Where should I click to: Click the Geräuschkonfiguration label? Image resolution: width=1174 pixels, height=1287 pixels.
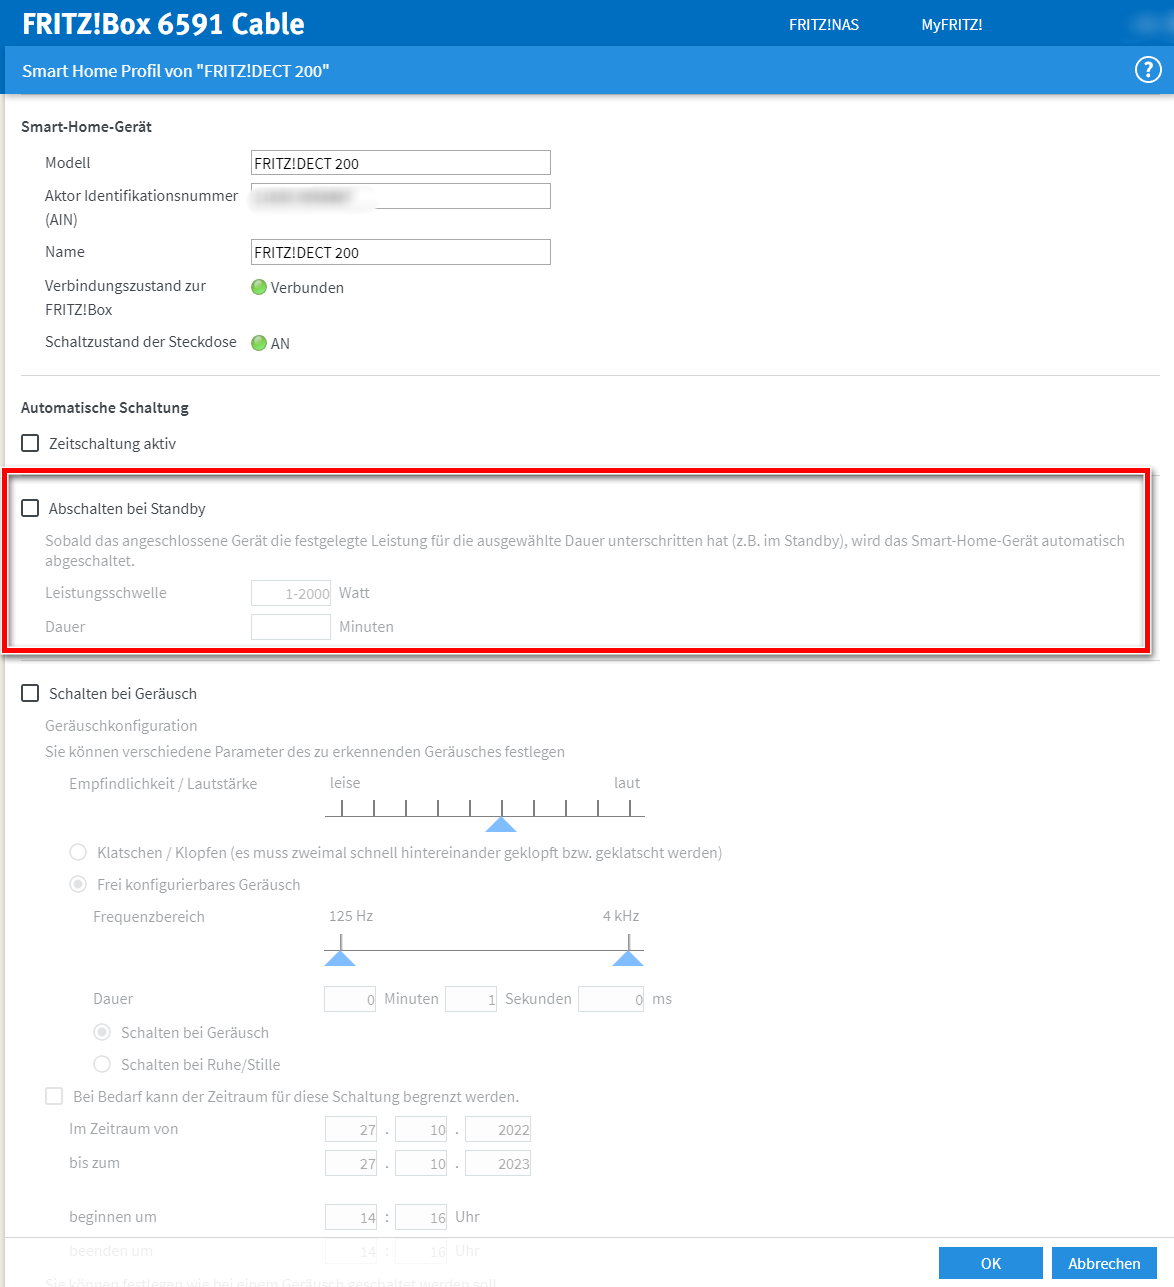click(121, 725)
